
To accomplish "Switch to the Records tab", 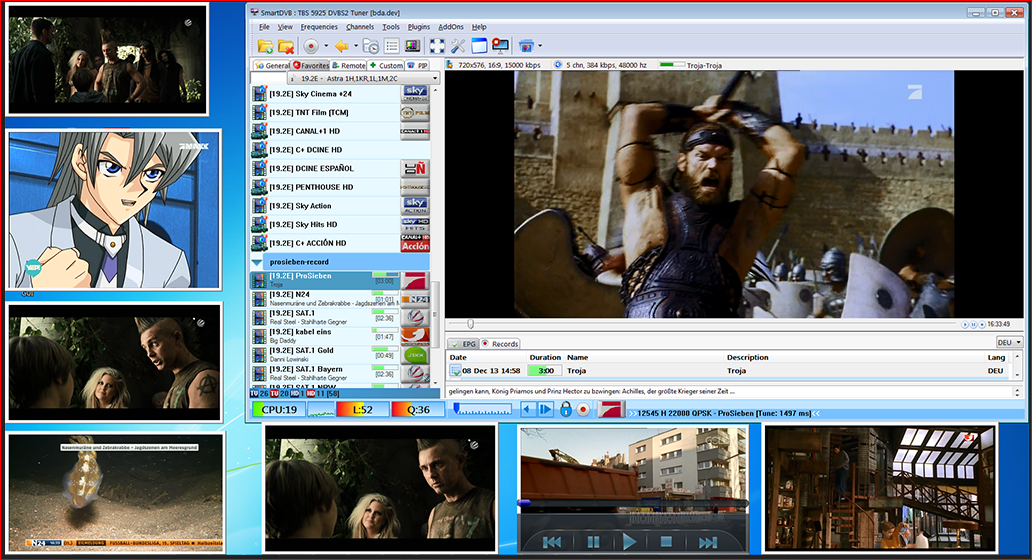I will coord(500,344).
